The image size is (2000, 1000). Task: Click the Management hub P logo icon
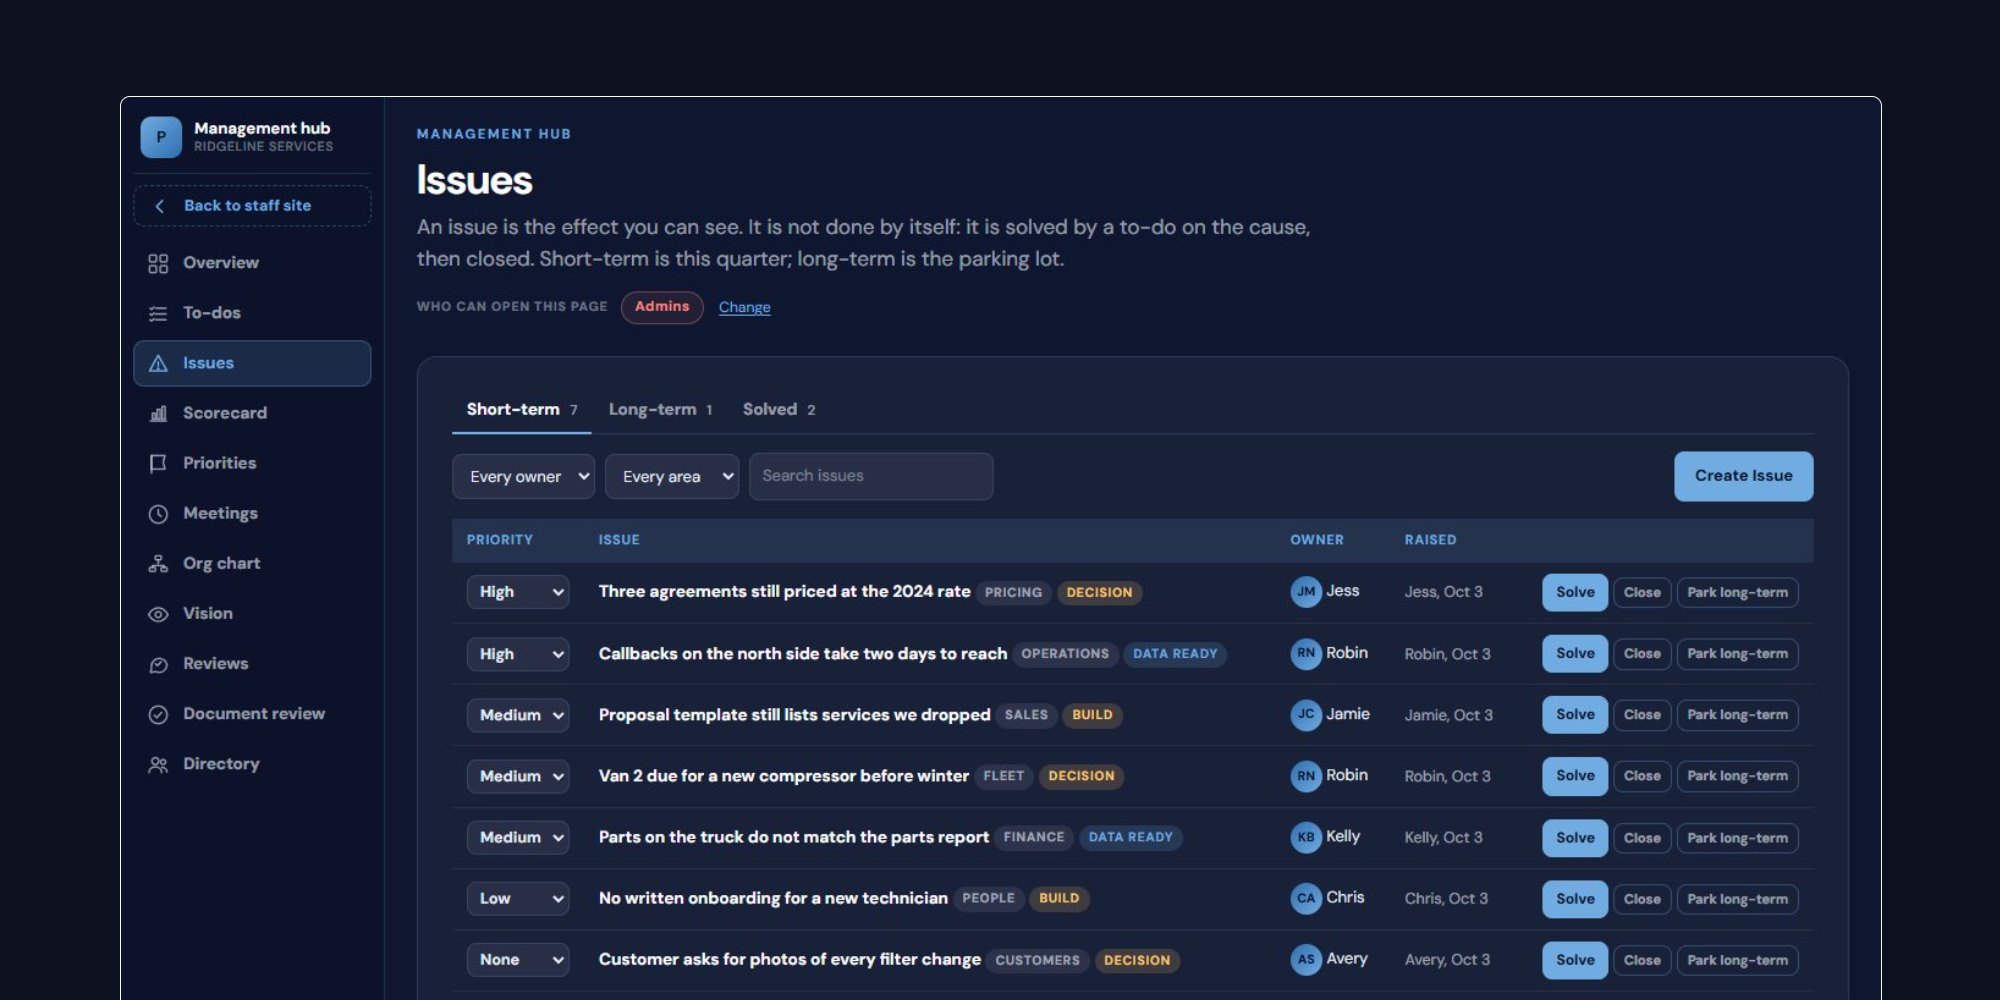tap(161, 137)
